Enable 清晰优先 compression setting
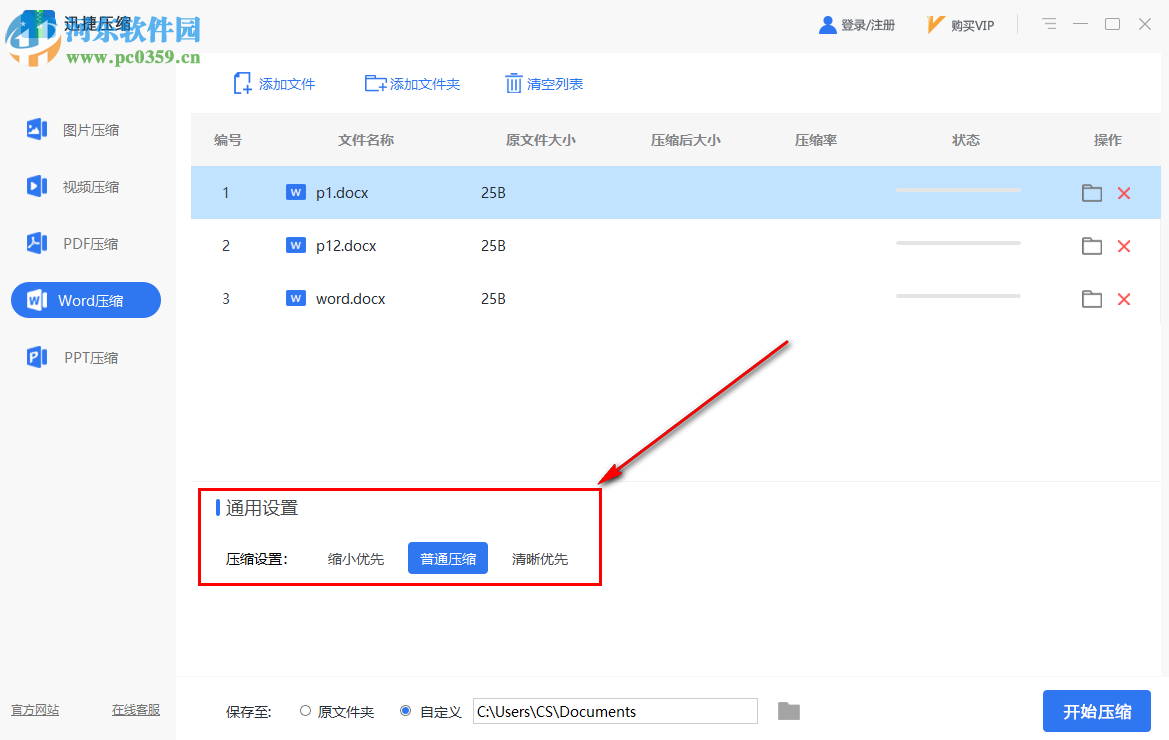Image resolution: width=1169 pixels, height=740 pixels. [x=539, y=558]
